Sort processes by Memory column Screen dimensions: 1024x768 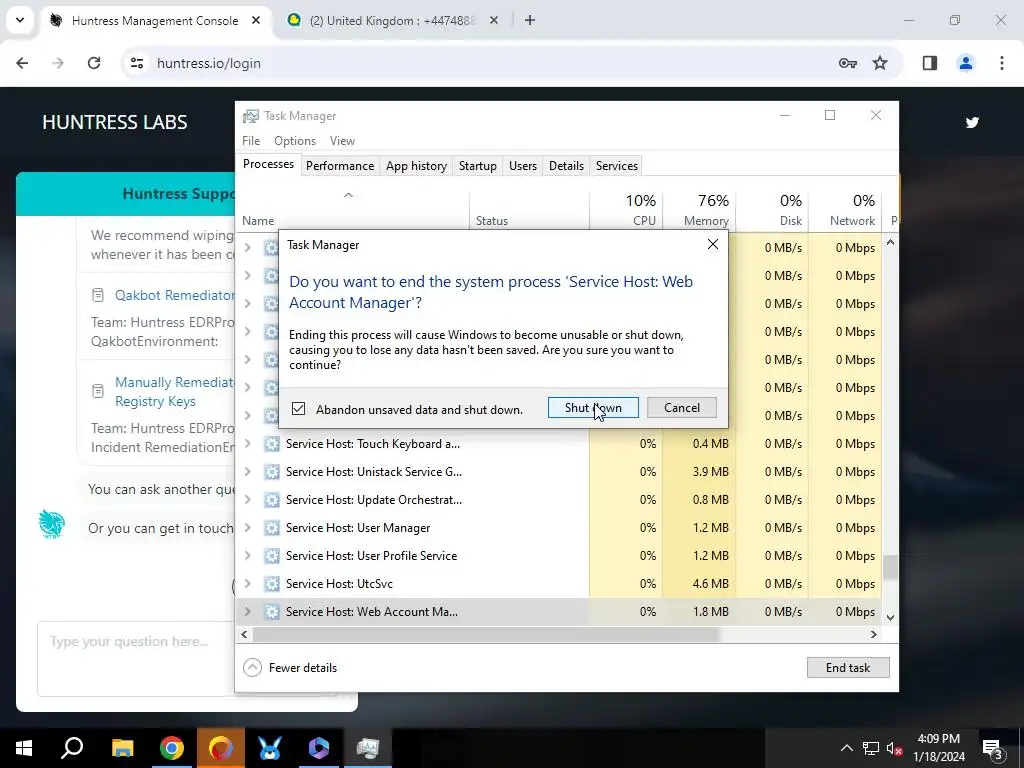(699, 210)
